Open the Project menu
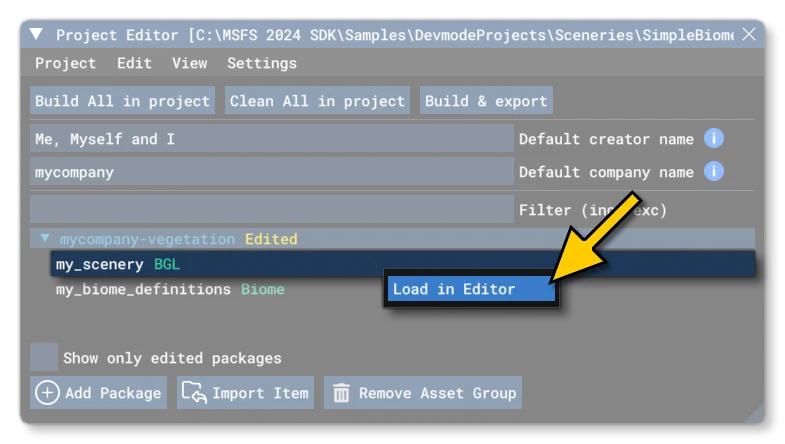The image size is (785, 444). point(65,63)
